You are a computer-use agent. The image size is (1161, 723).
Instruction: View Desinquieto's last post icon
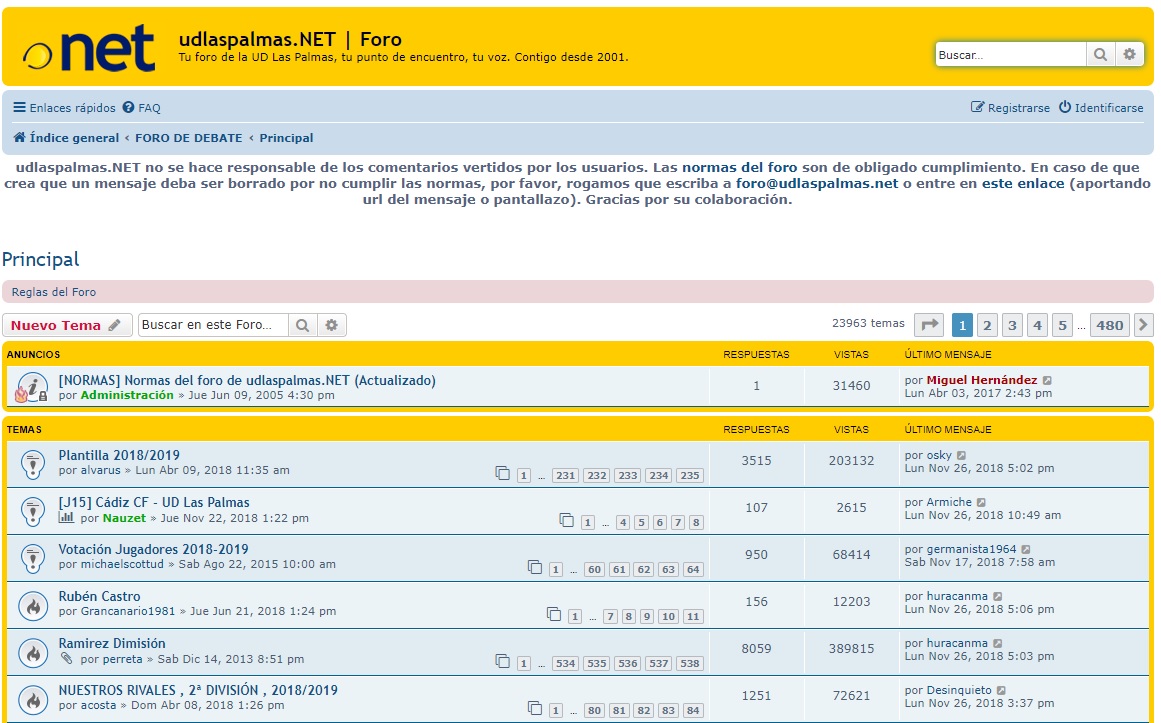[x=1001, y=690]
